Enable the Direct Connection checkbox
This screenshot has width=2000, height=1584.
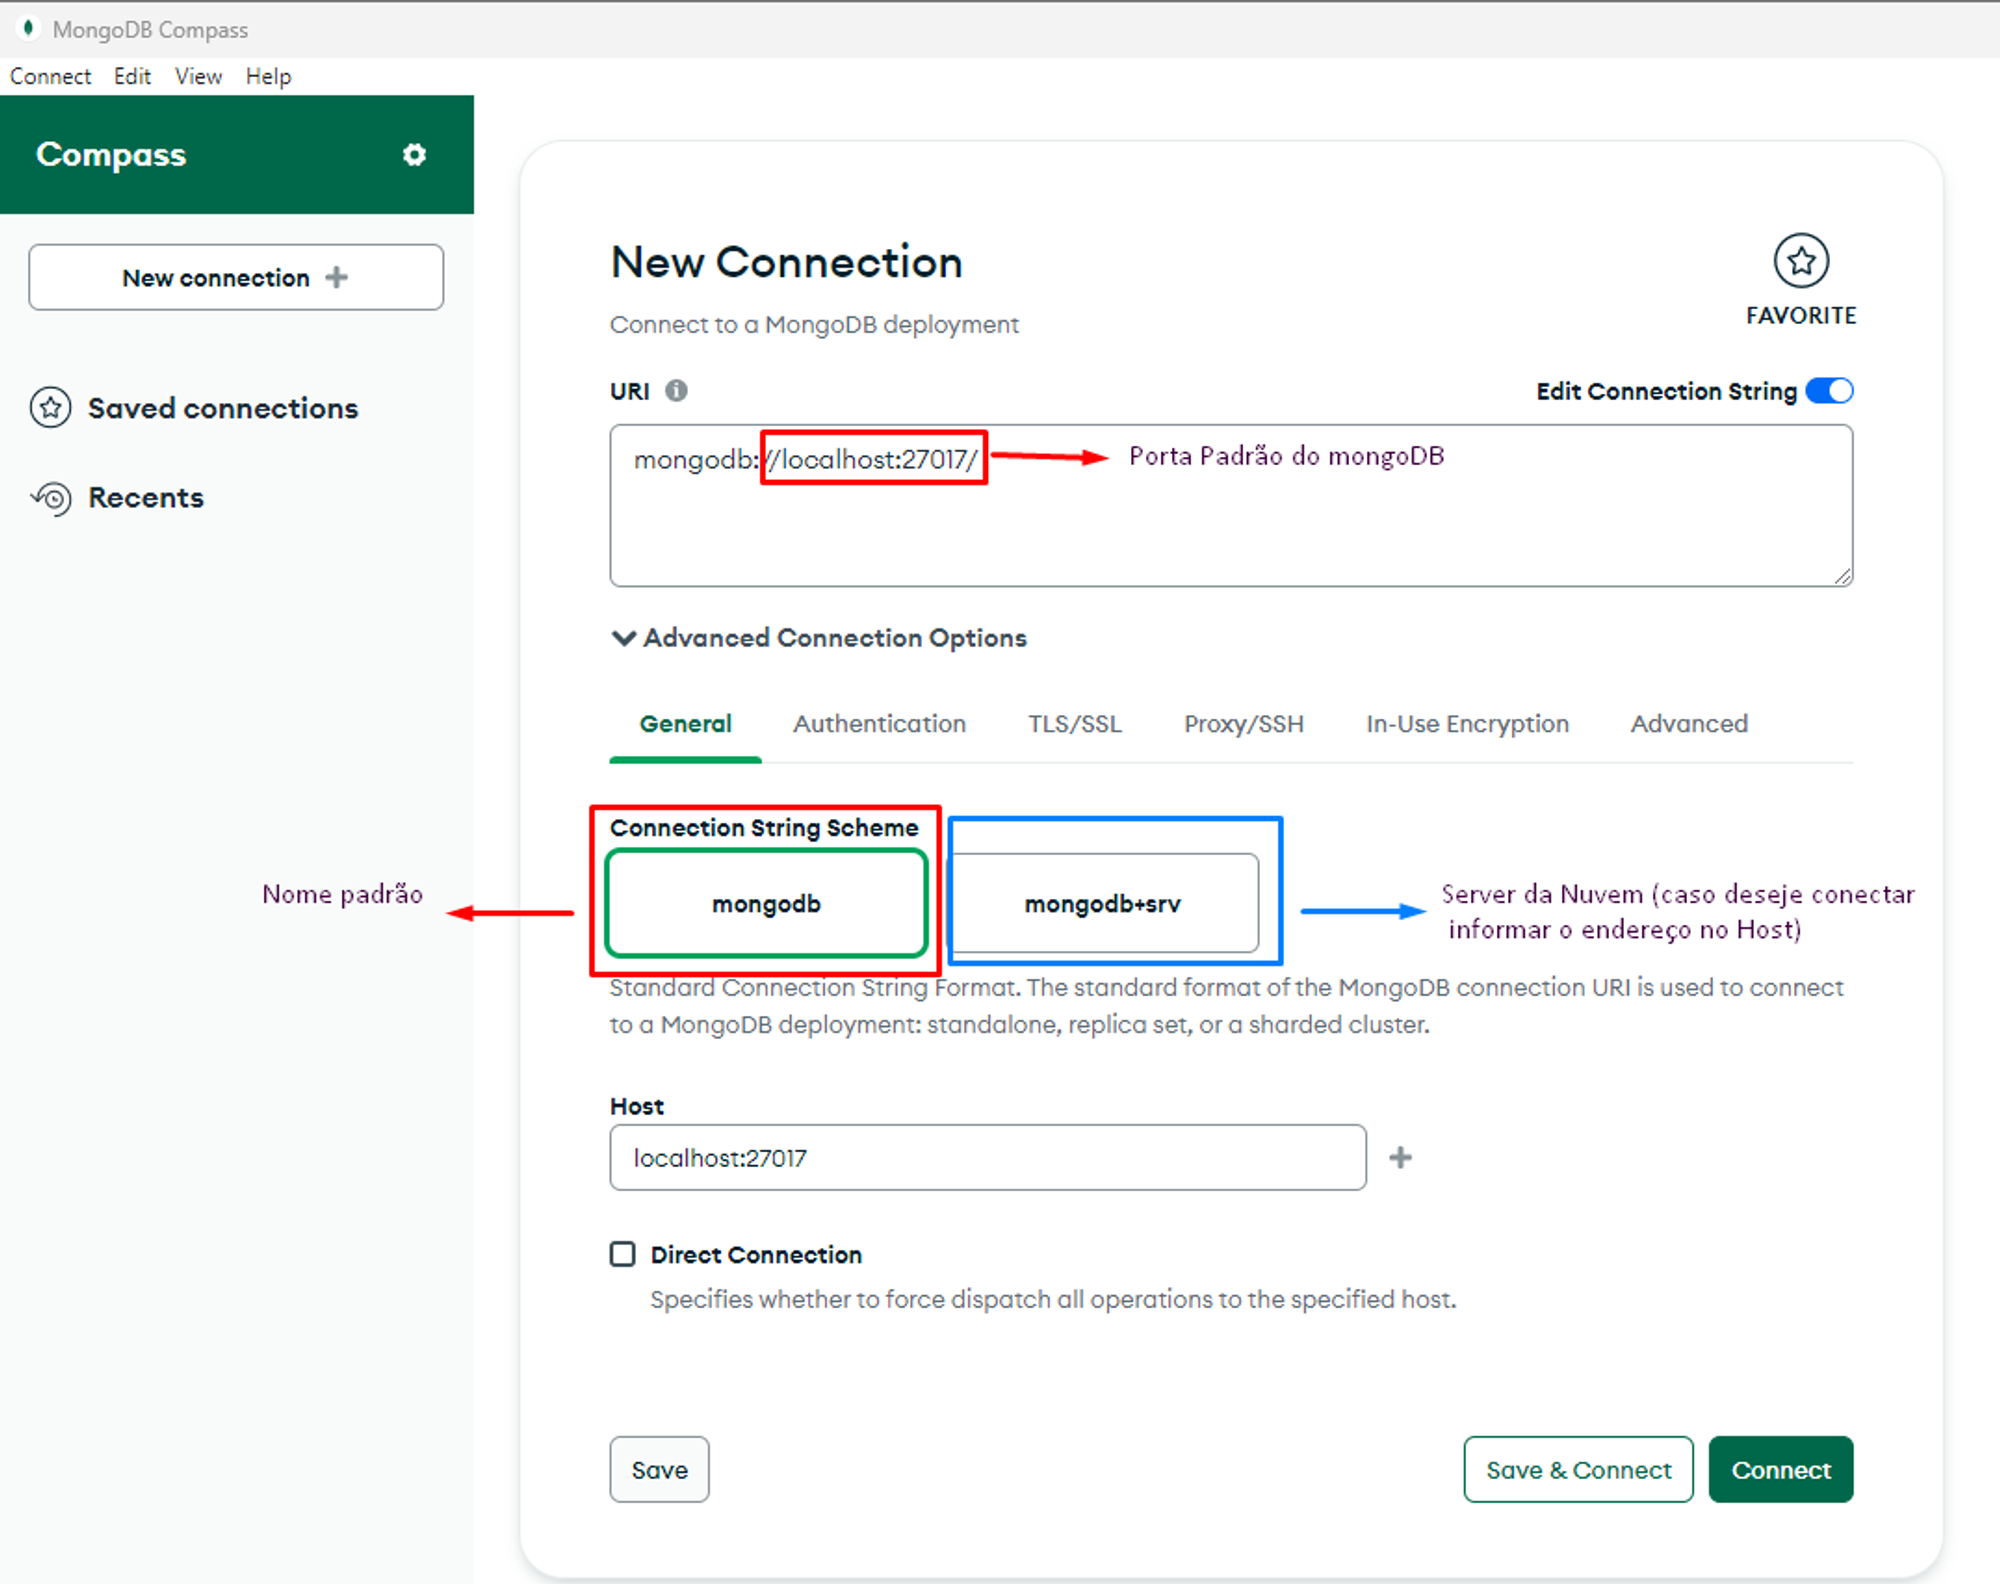pos(623,1254)
